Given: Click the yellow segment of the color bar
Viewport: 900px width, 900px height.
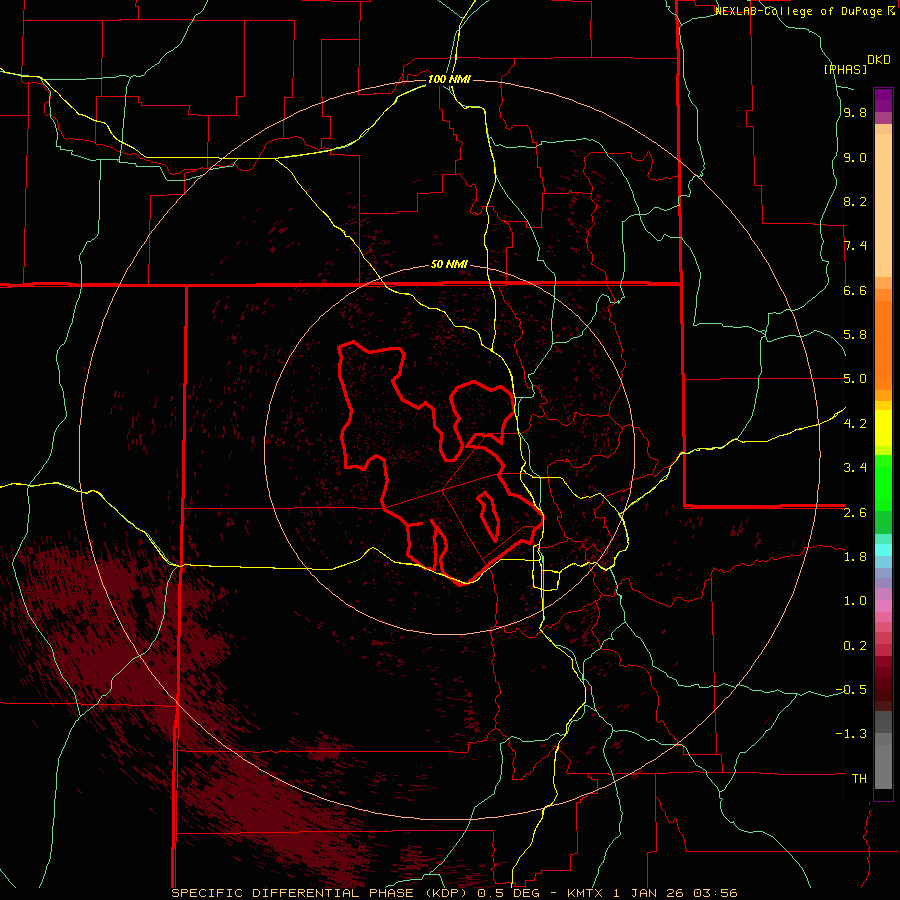Looking at the screenshot, I should click(883, 428).
